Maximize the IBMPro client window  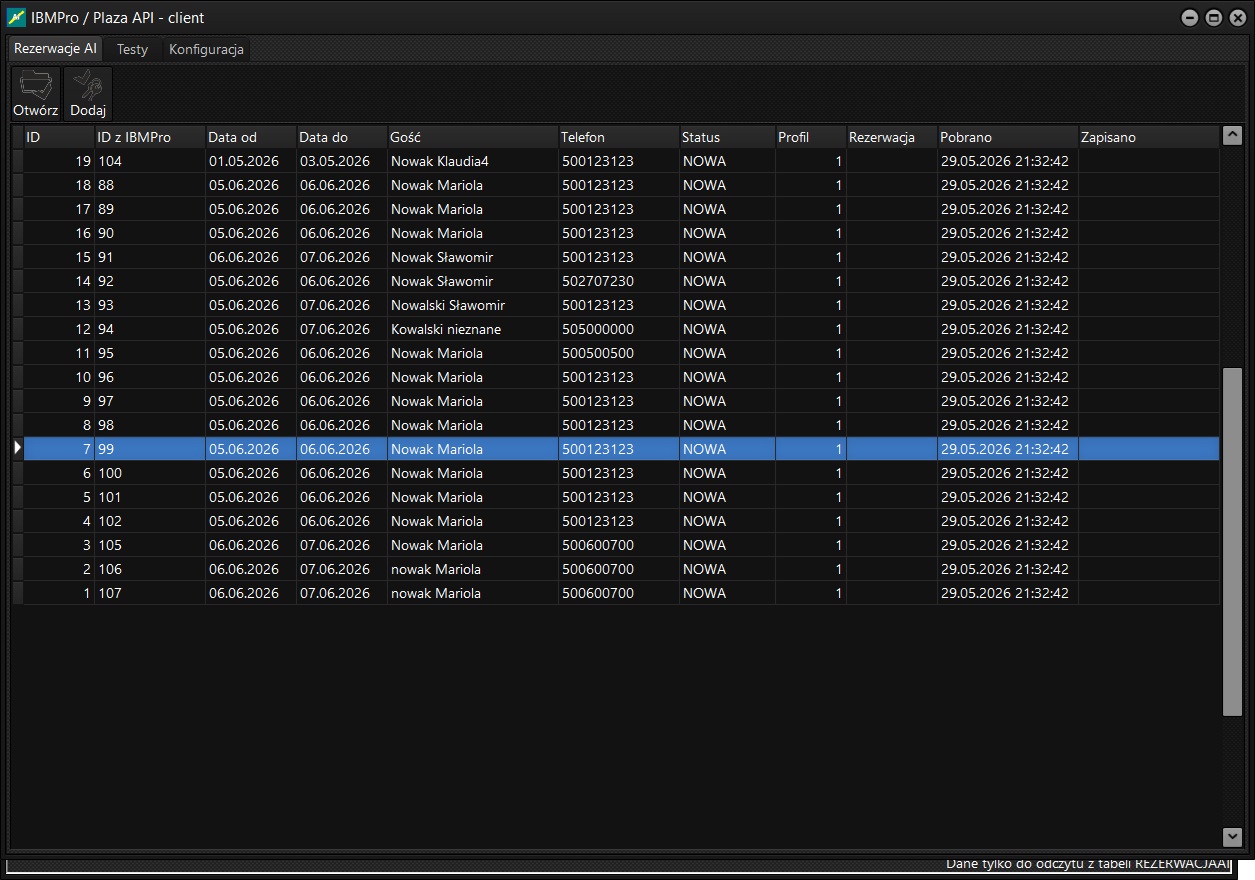1213,18
